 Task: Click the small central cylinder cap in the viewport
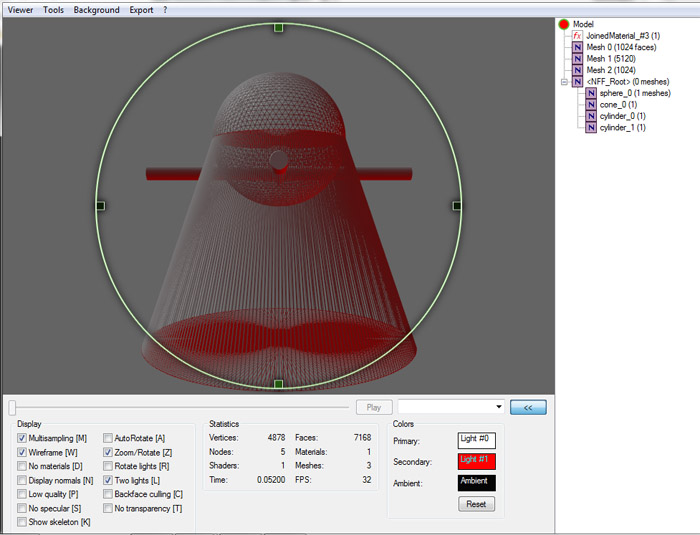279,161
